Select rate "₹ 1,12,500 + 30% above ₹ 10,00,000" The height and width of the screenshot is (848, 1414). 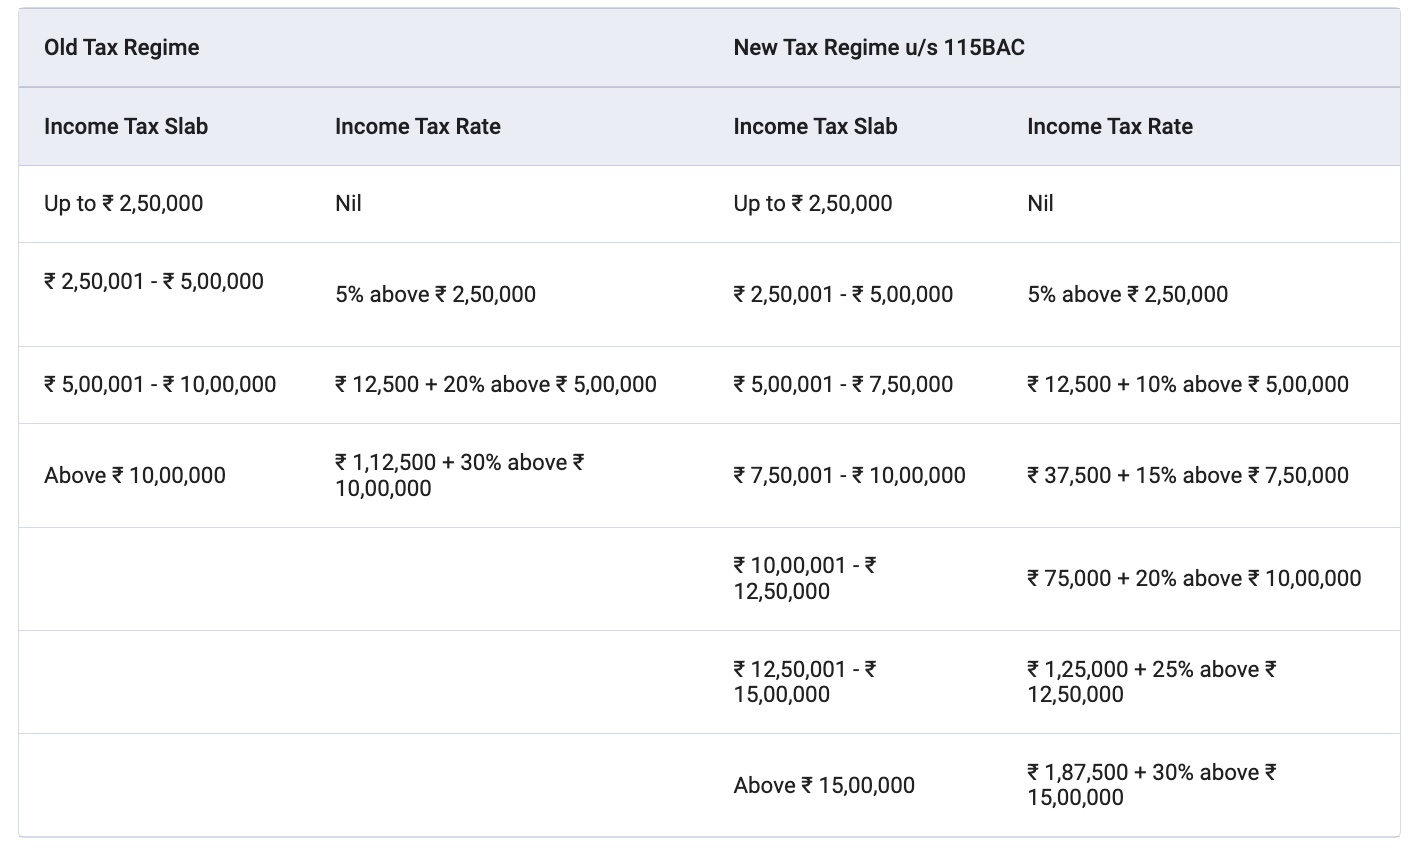click(460, 475)
